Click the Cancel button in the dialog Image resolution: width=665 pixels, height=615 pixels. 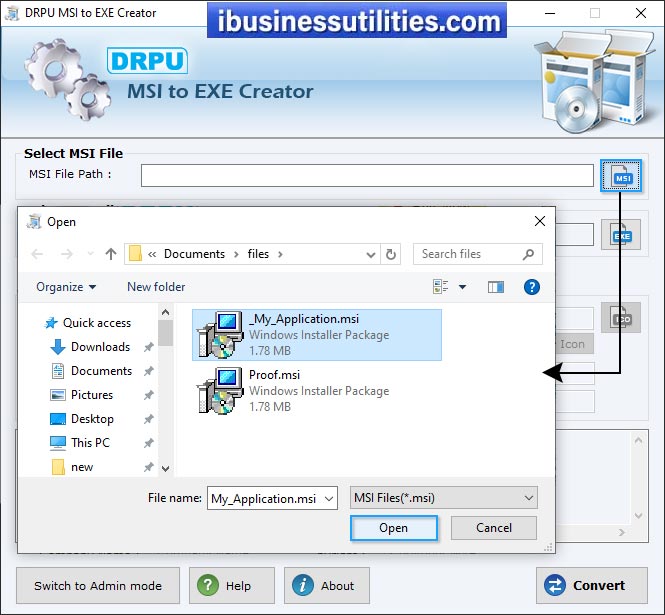(494, 528)
